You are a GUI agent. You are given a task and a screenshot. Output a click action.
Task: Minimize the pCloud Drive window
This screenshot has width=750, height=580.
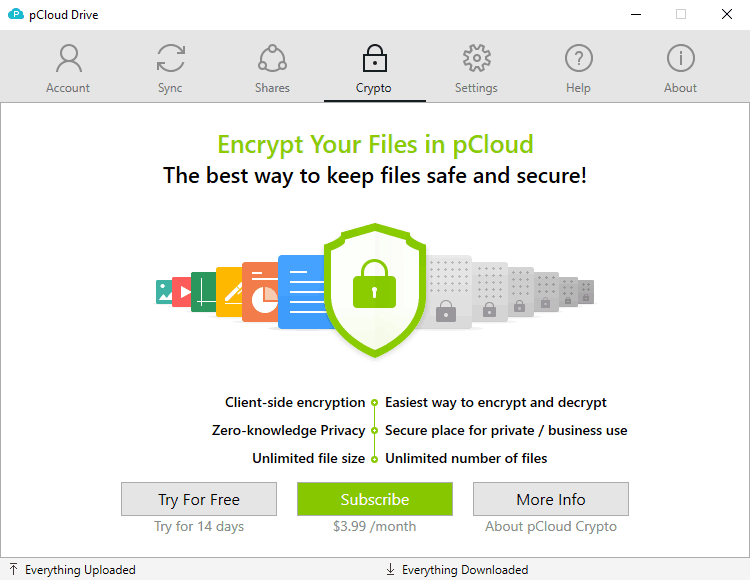[x=636, y=14]
